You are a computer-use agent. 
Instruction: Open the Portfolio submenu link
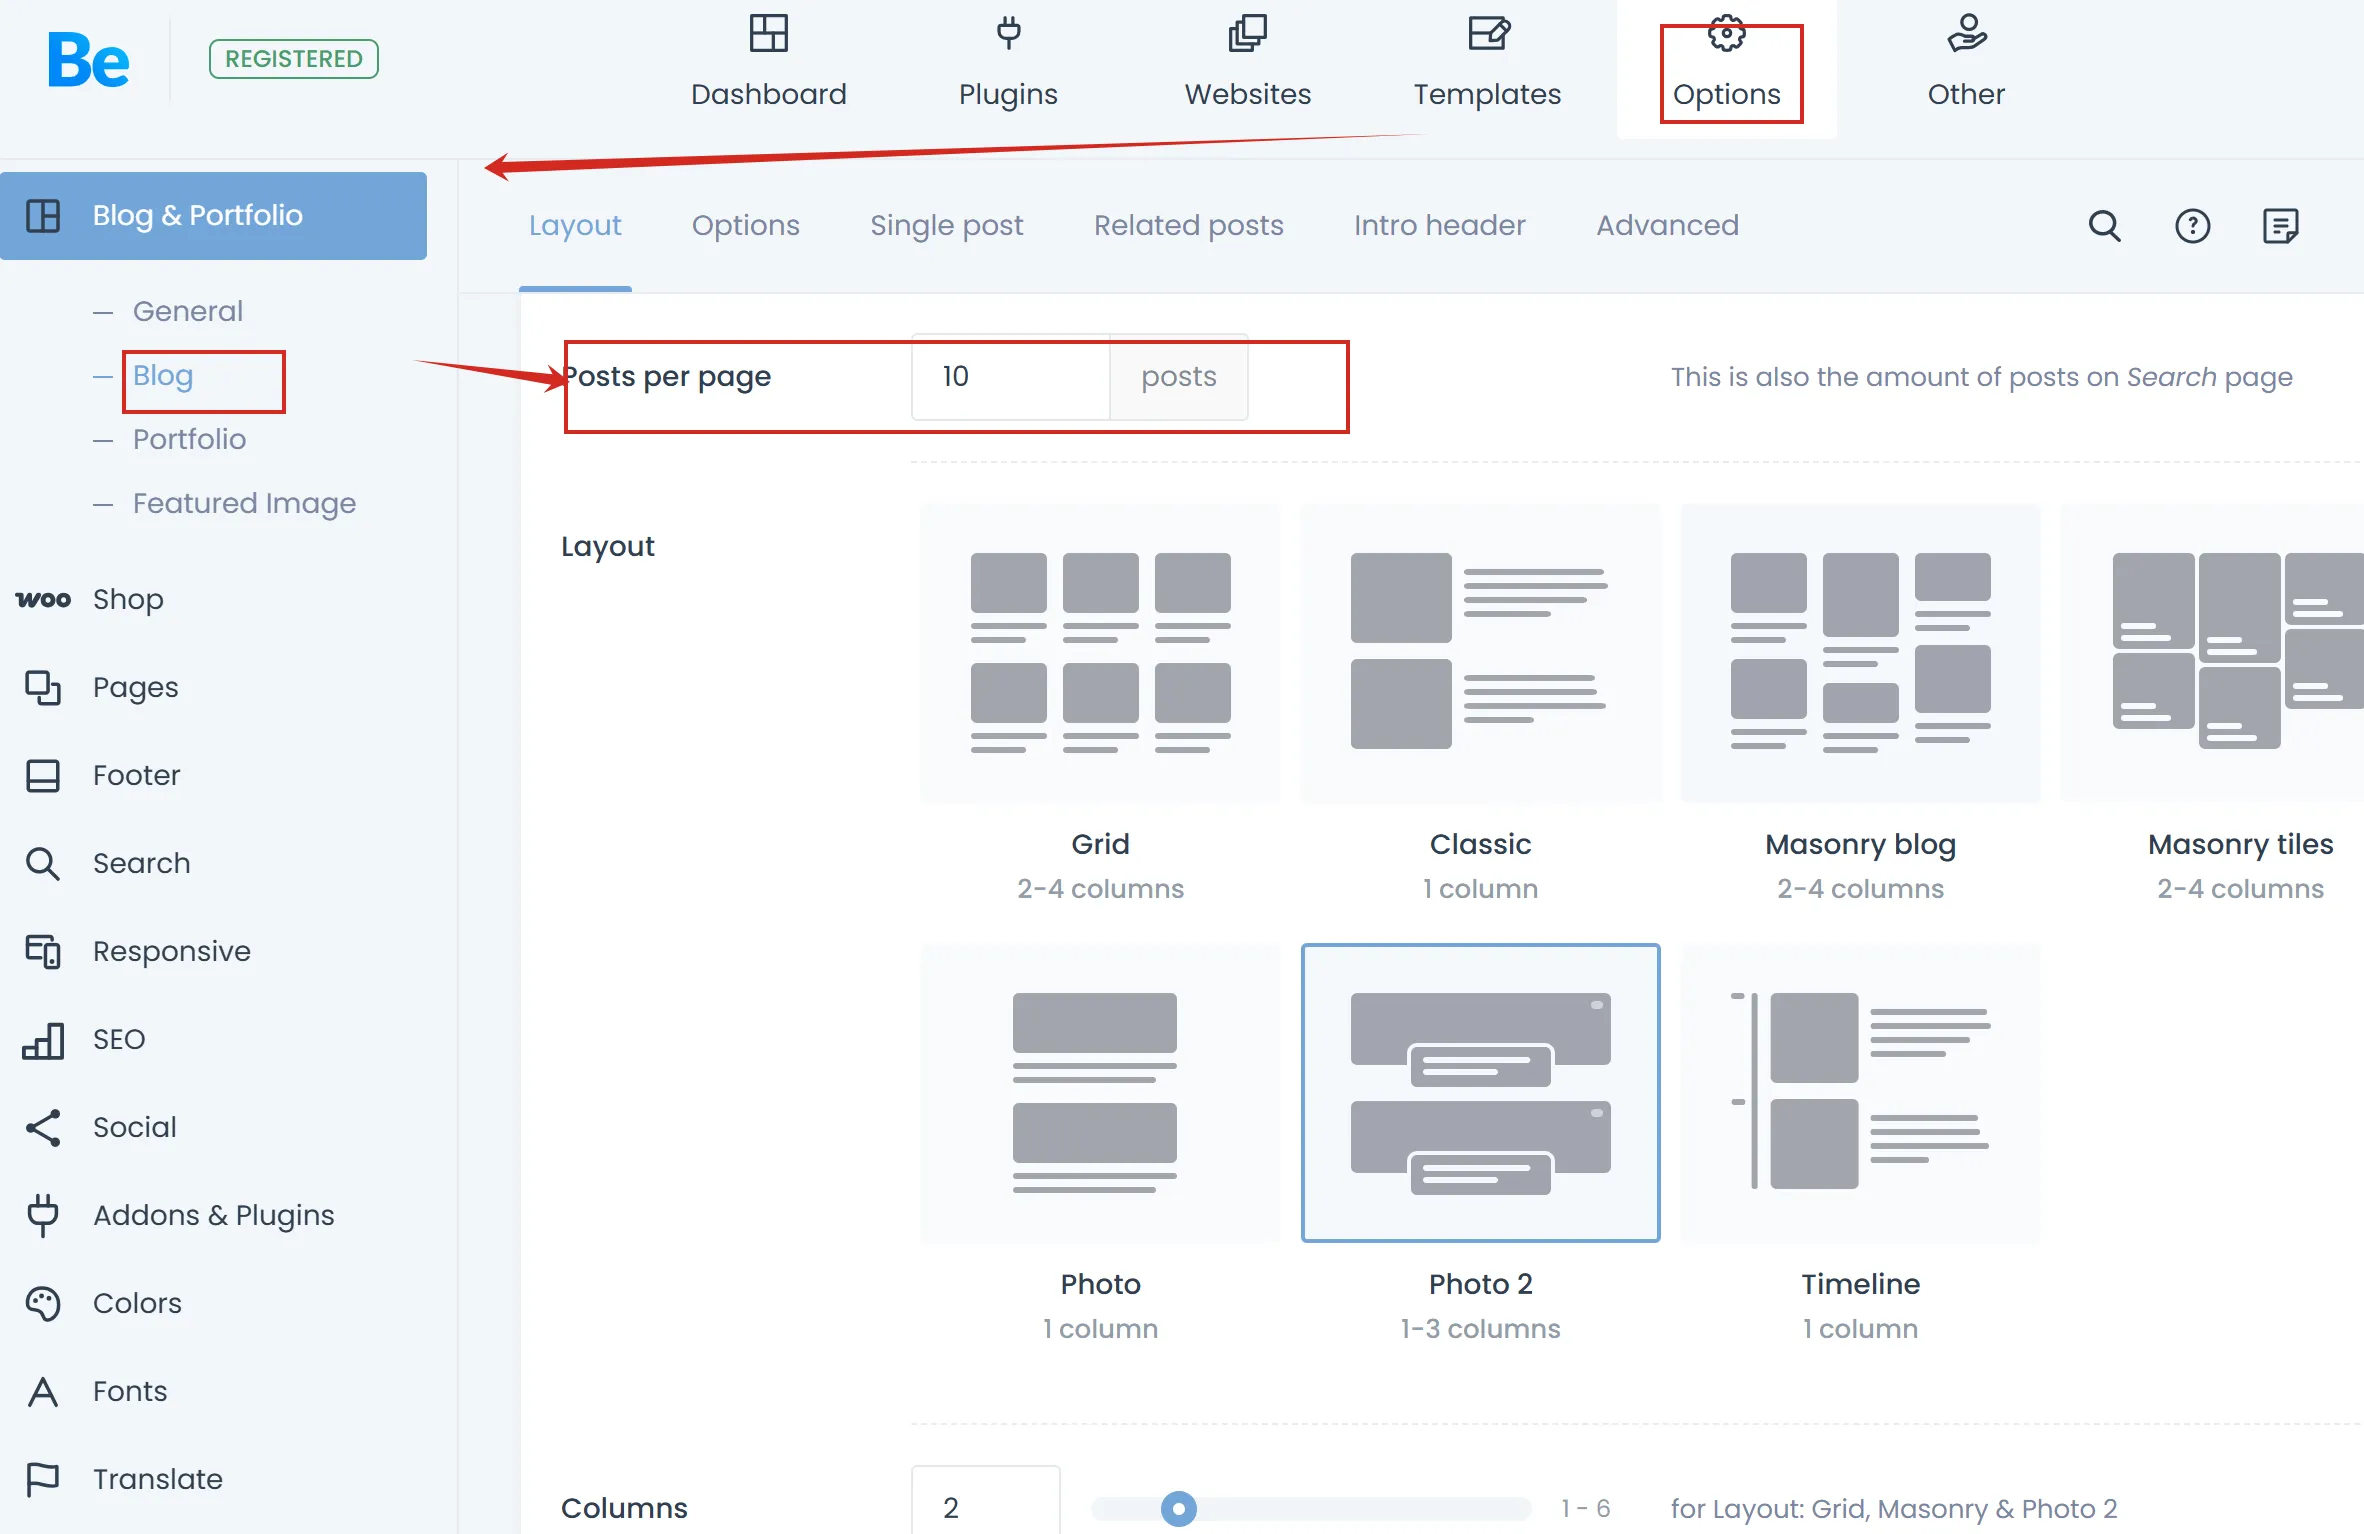click(189, 439)
